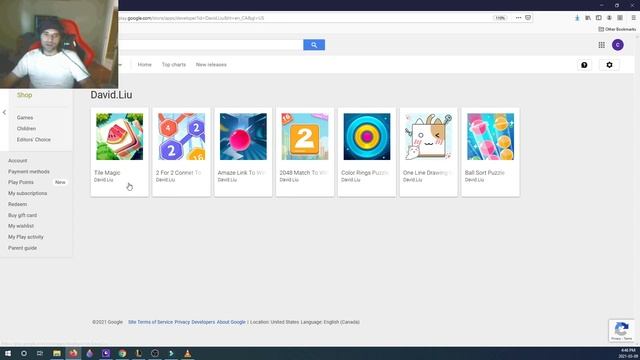Open Parent guide in the sidebar

[22, 248]
